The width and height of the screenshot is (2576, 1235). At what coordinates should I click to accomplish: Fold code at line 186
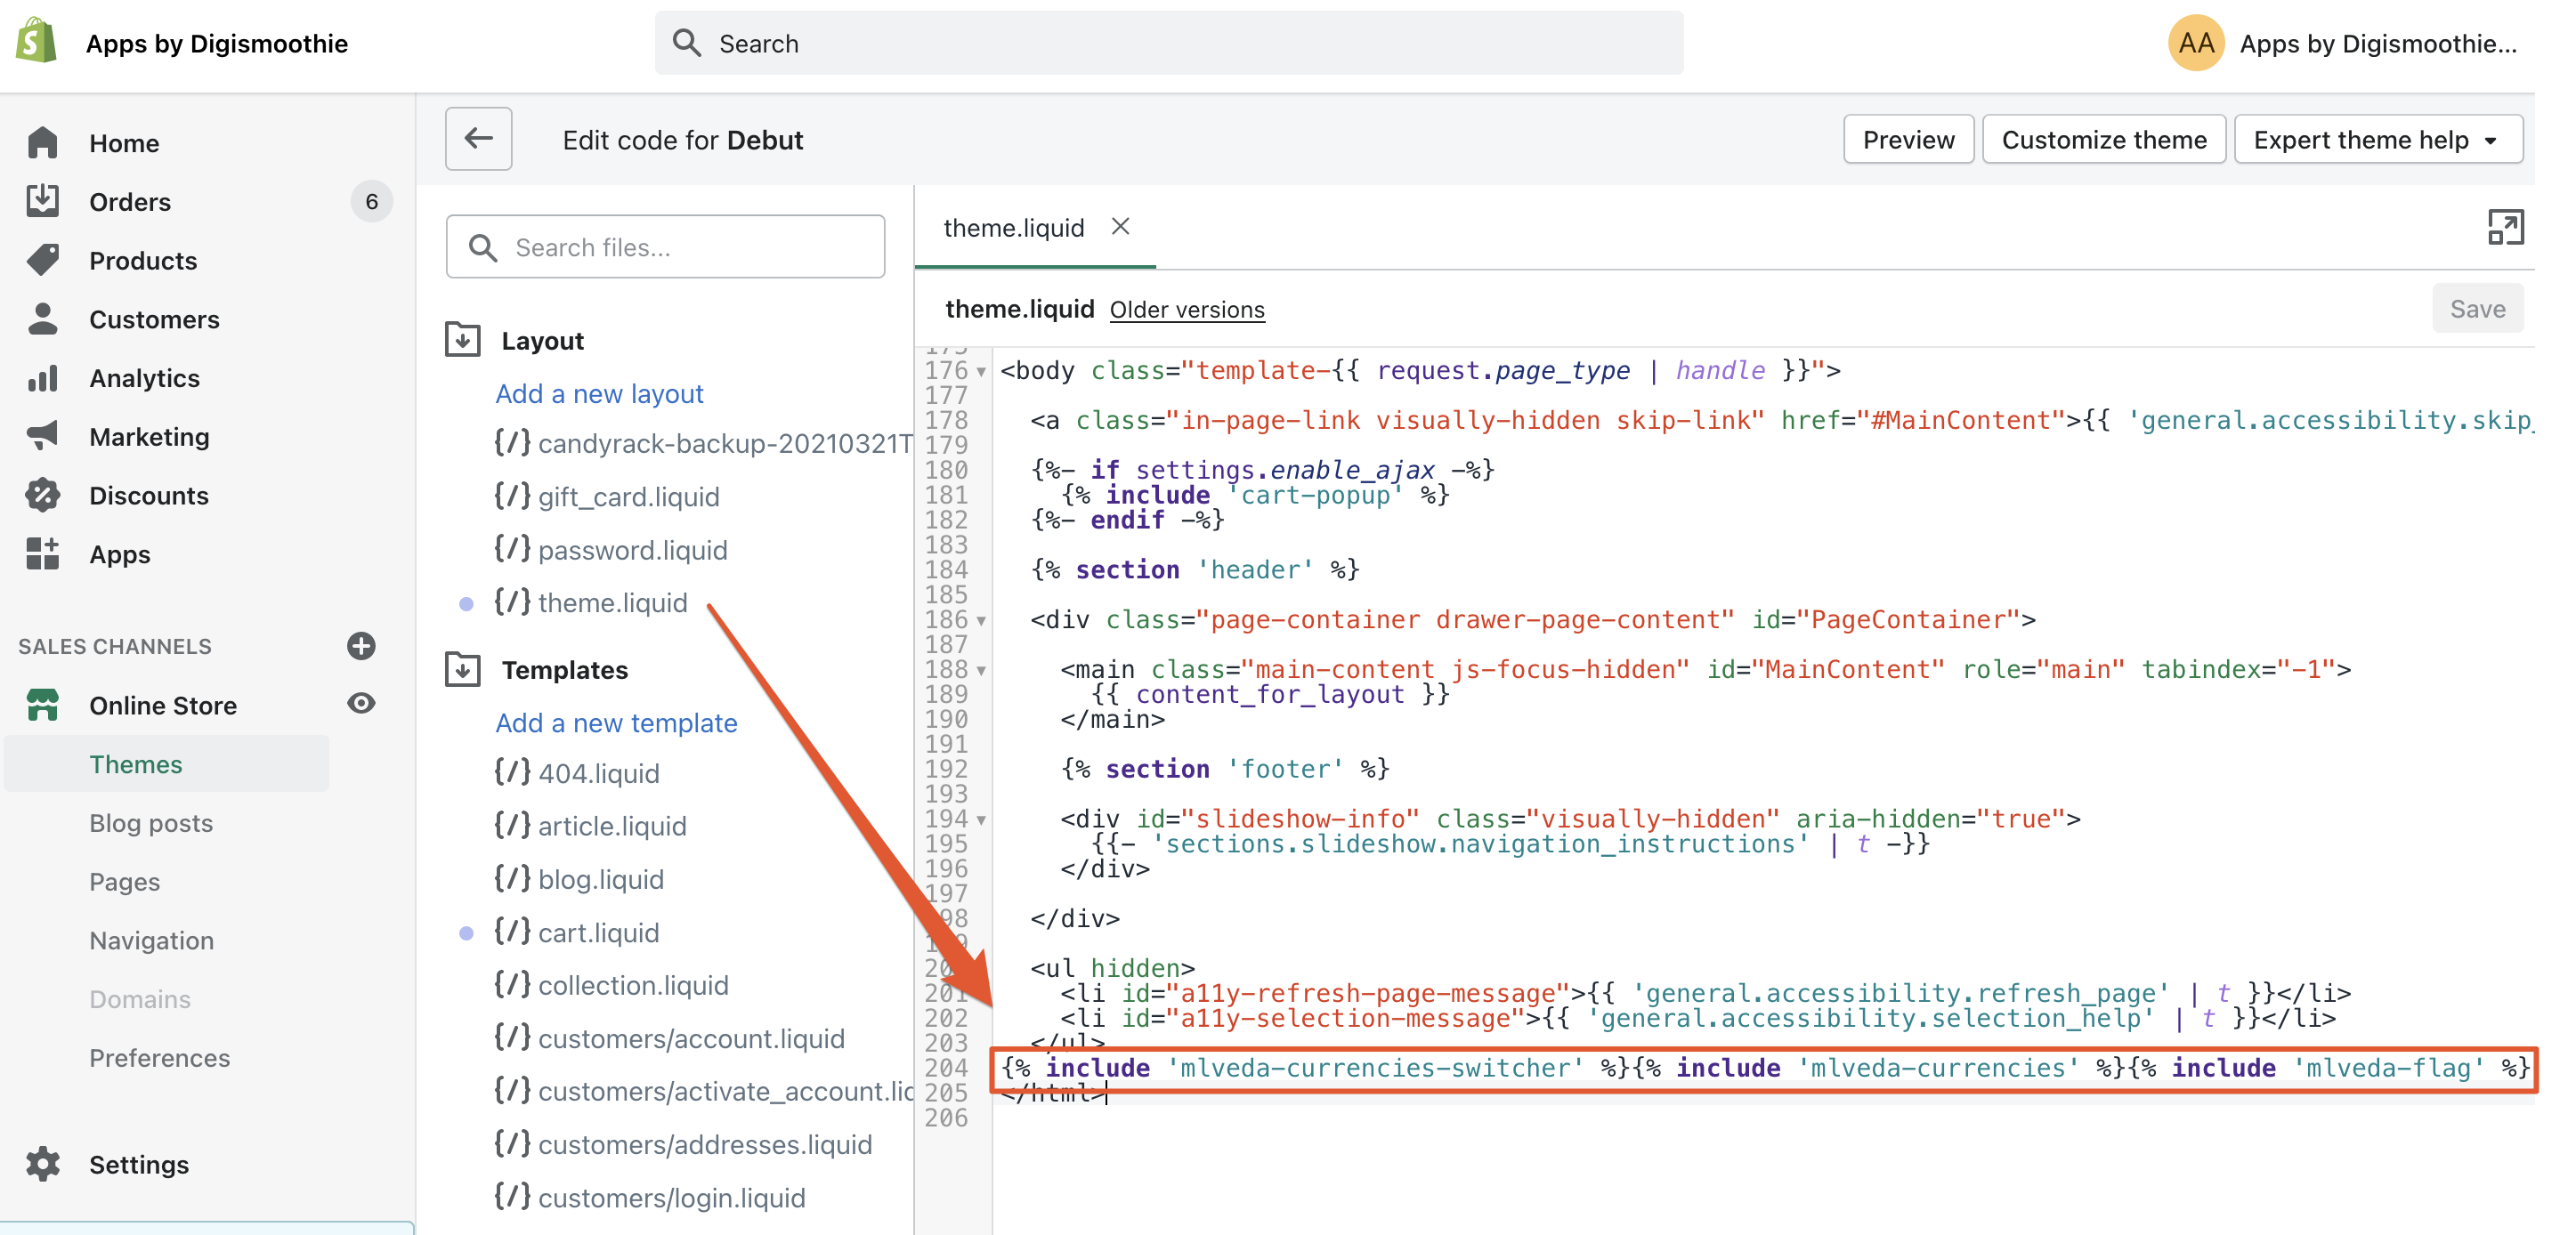pyautogui.click(x=982, y=621)
